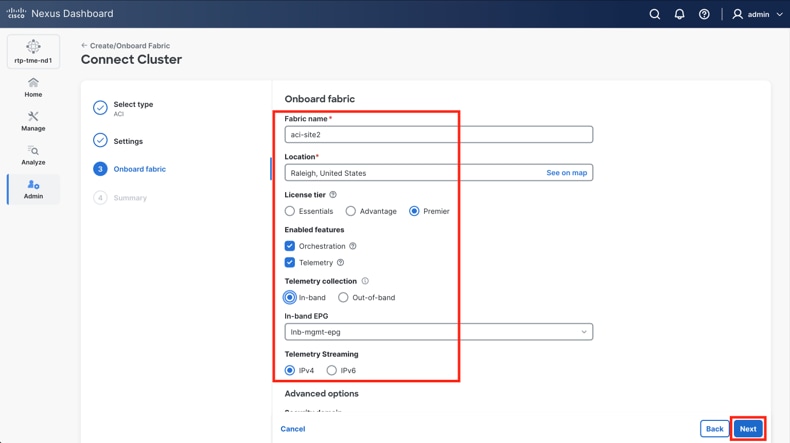Open the In-band EPG dropdown

[x=438, y=332]
